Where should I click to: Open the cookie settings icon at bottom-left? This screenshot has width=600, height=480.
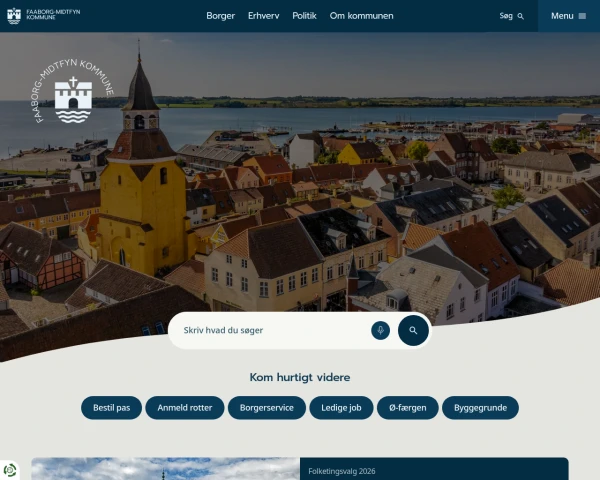[x=11, y=470]
